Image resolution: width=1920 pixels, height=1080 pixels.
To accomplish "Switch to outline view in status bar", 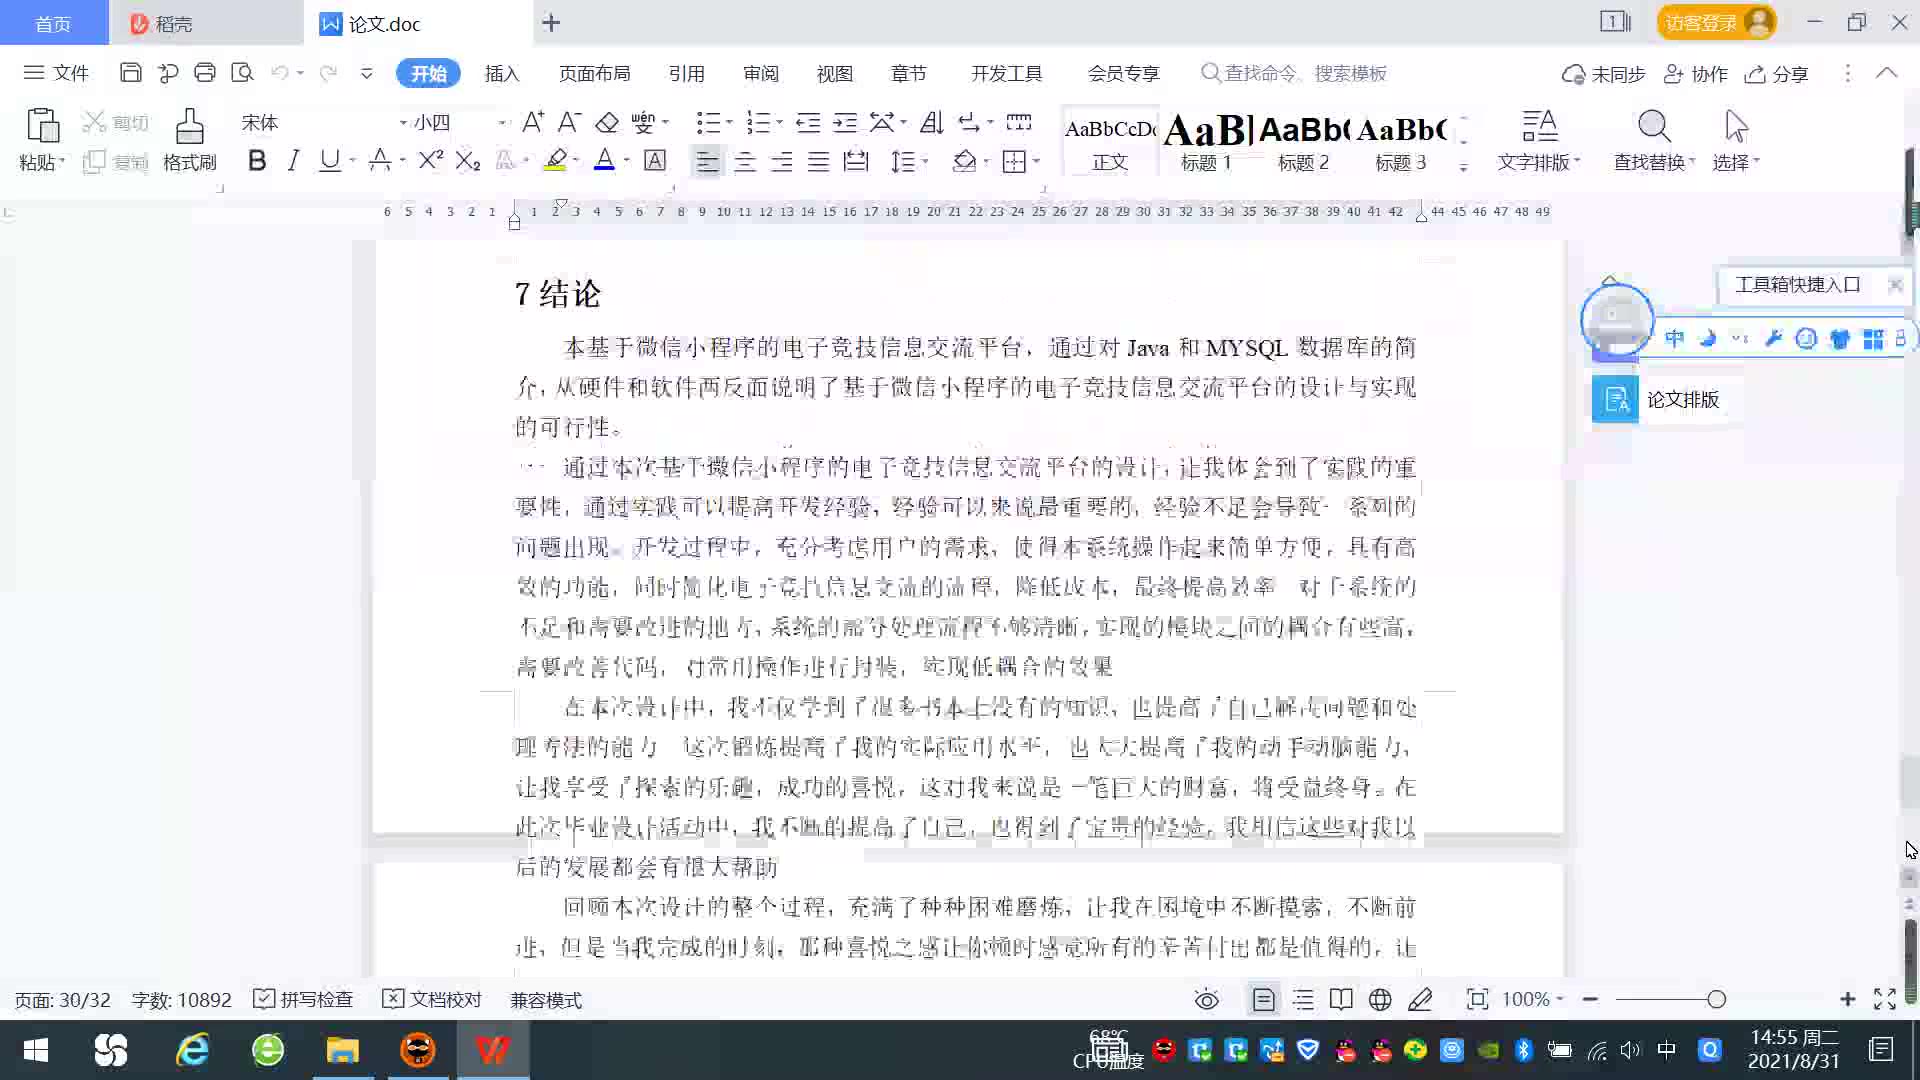I will pyautogui.click(x=1303, y=999).
